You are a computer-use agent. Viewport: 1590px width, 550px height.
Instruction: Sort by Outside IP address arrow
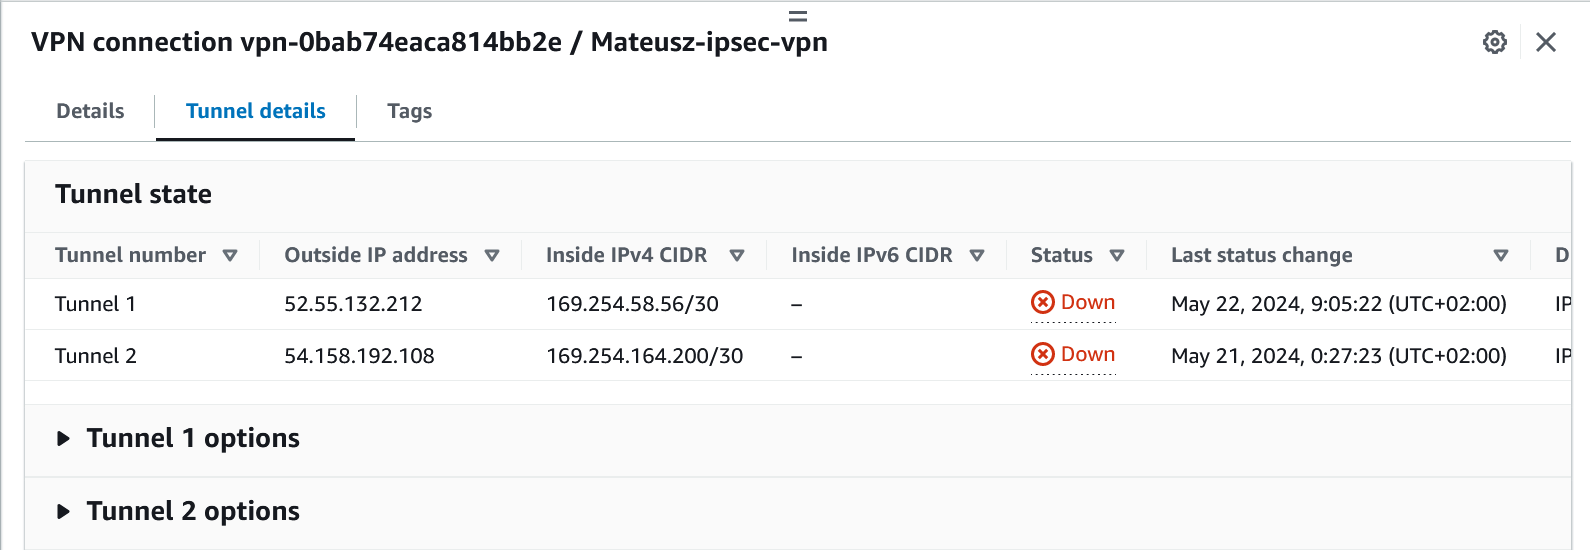(492, 256)
